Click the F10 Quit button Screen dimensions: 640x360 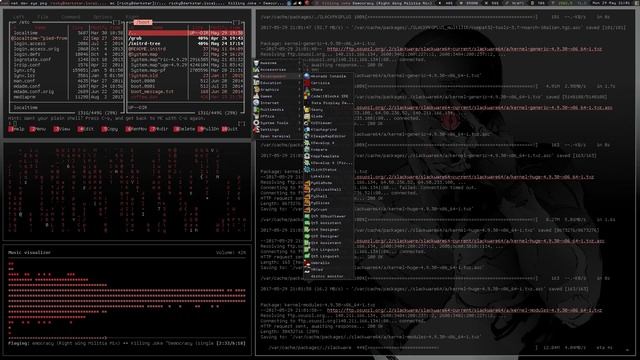(230, 129)
